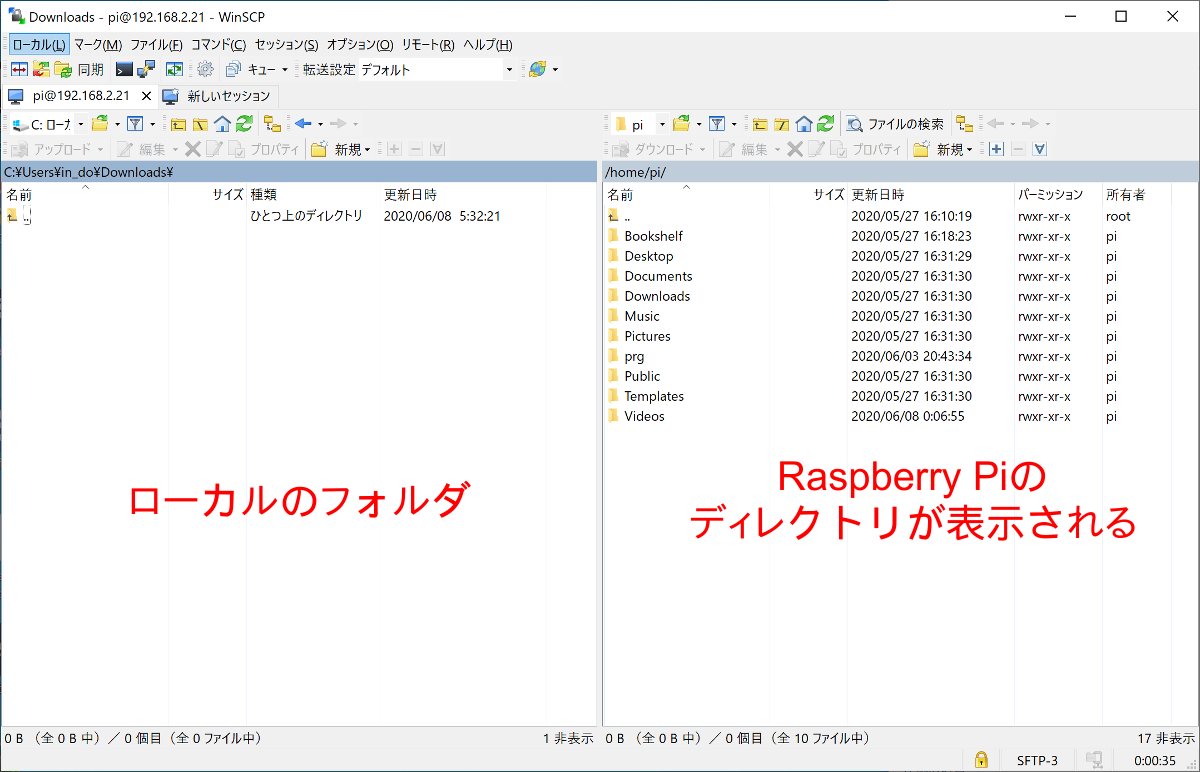The height and width of the screenshot is (772, 1200).
Task: Expand the 転送設定 デフォルト dropdown
Action: [509, 70]
